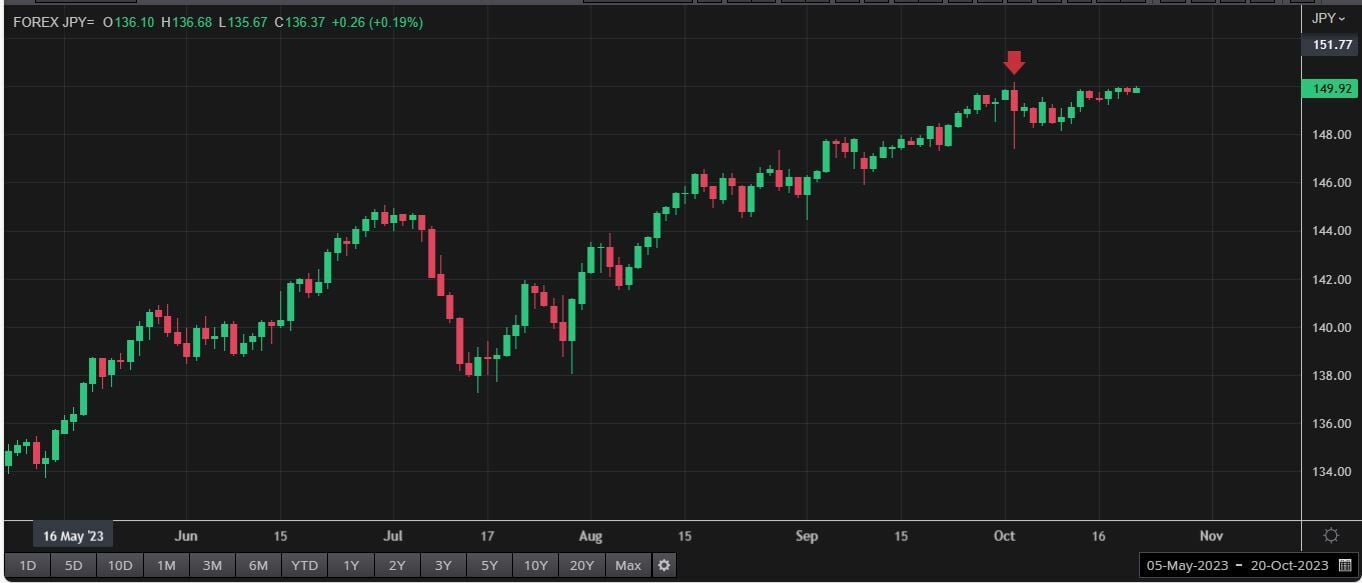
Task: Edit the start date 05-May-2023
Action: click(x=1187, y=566)
